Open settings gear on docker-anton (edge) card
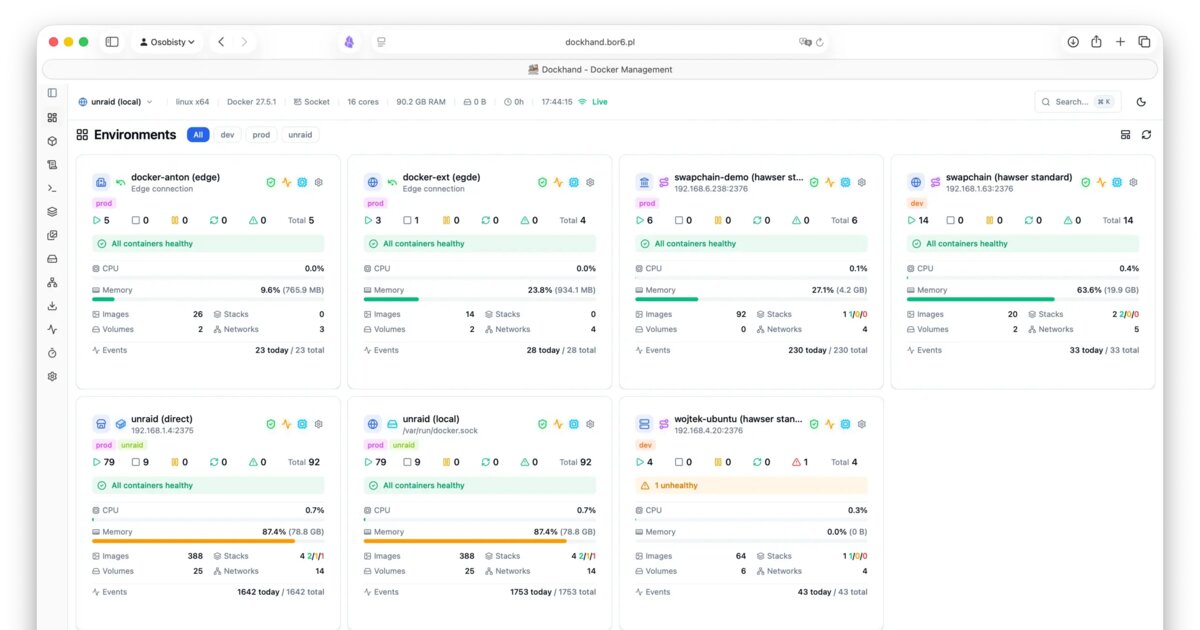 [x=319, y=182]
